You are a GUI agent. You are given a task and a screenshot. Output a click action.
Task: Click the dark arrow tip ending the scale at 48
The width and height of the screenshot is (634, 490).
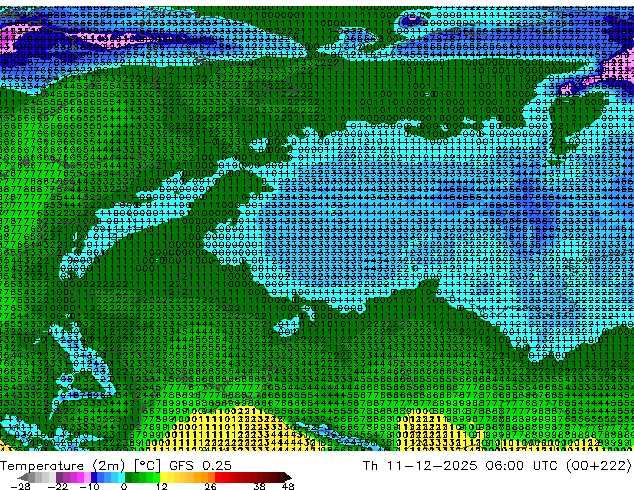[288, 477]
